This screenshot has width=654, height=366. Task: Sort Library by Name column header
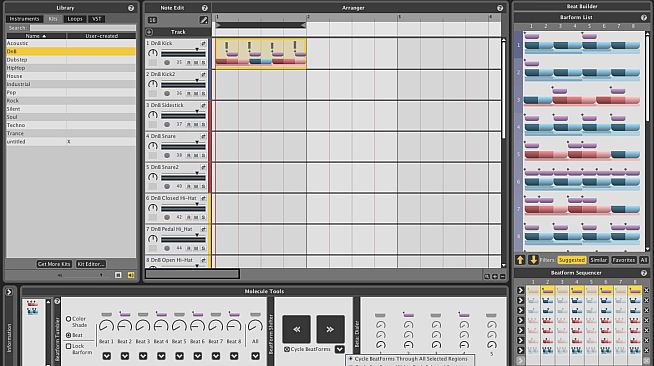coord(36,36)
